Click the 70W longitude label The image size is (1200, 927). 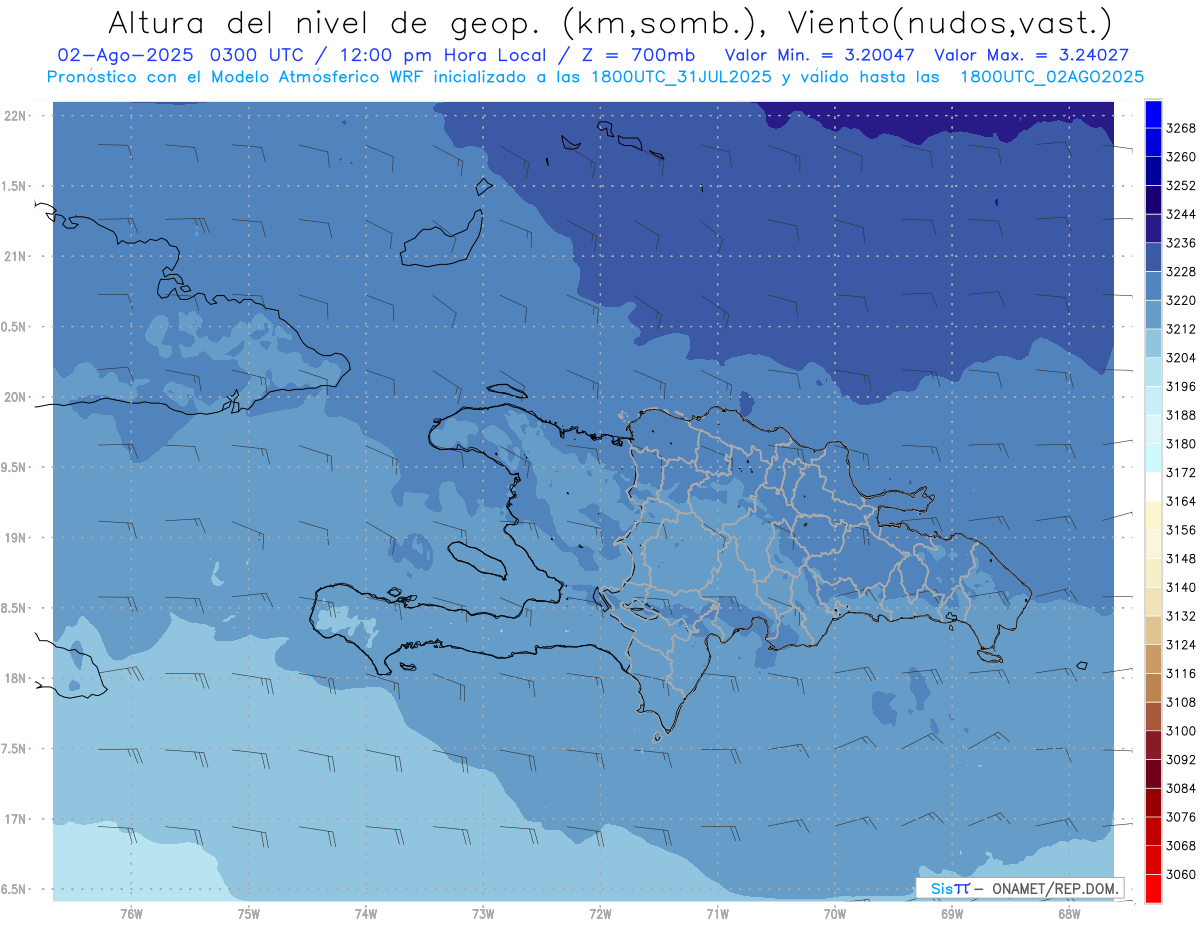click(835, 914)
